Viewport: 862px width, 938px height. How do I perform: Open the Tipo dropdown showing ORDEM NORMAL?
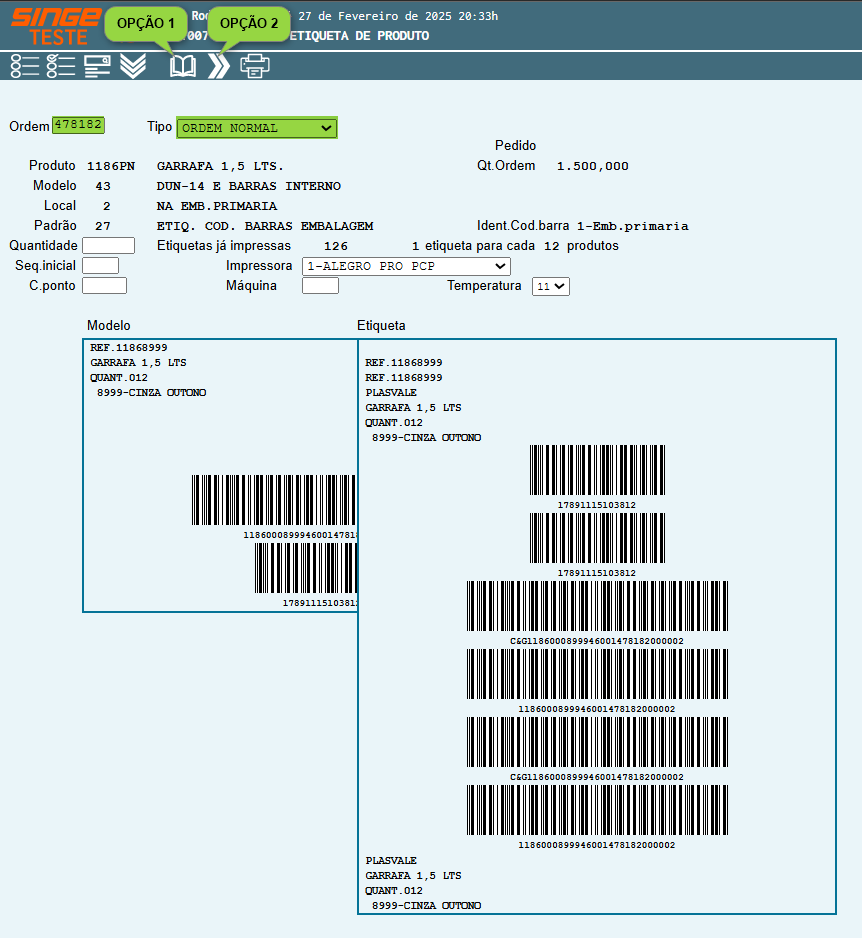(x=257, y=128)
